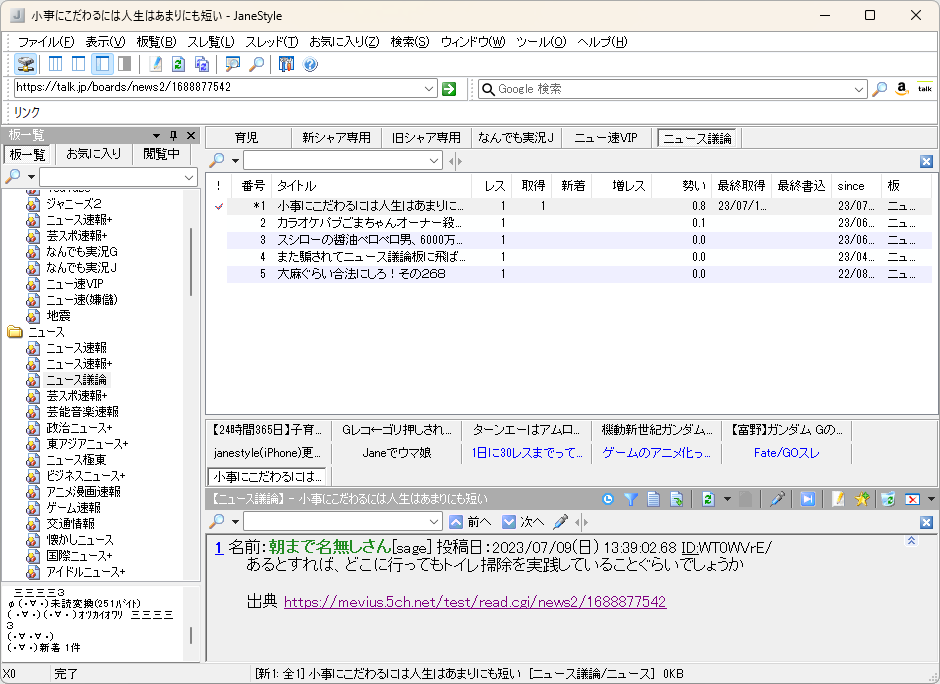Sort by the 勢い column header

point(681,186)
